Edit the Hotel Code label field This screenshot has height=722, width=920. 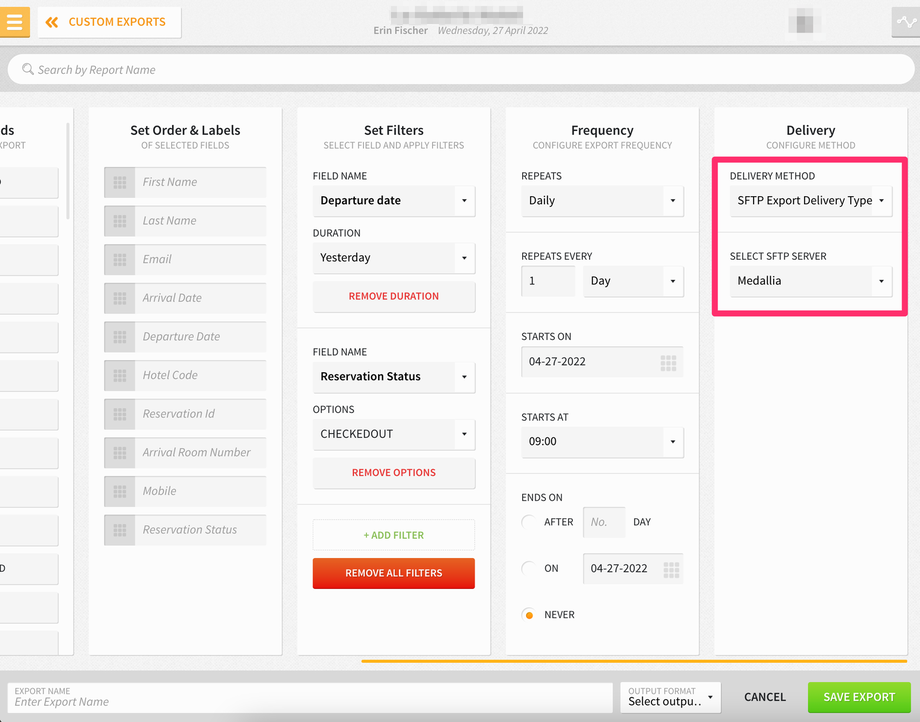[200, 375]
